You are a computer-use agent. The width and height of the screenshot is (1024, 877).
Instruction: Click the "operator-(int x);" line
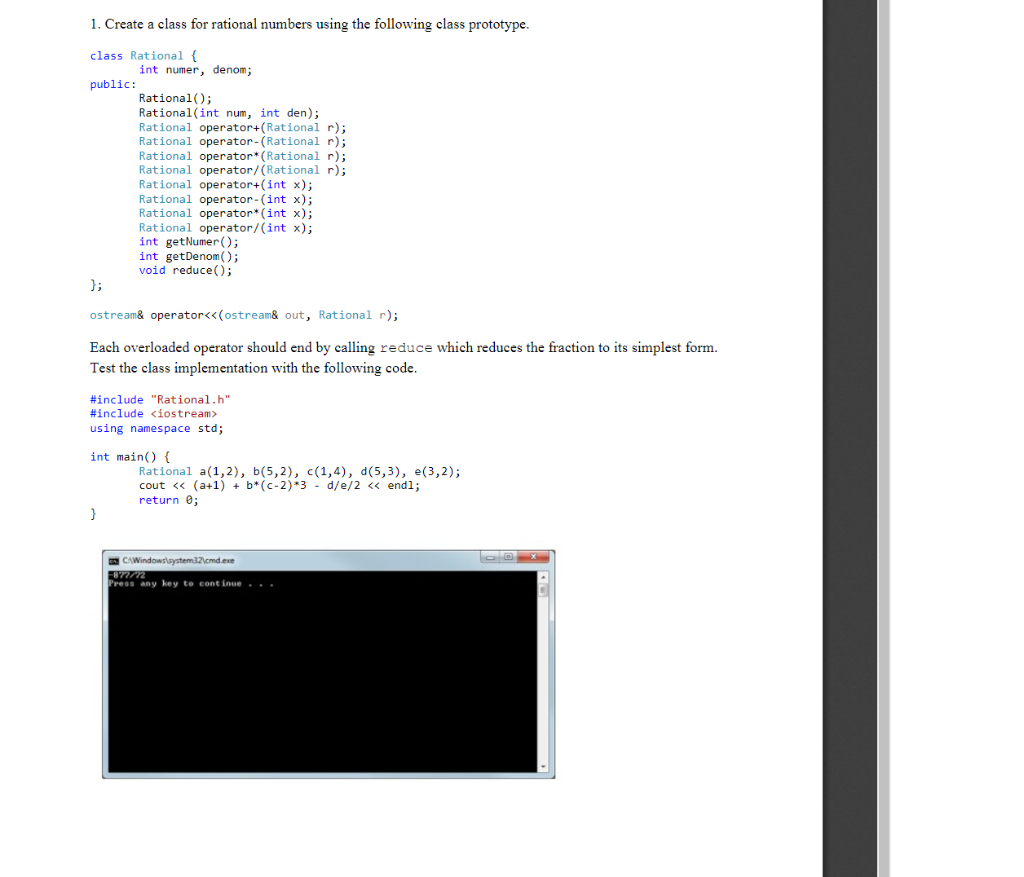pyautogui.click(x=225, y=199)
